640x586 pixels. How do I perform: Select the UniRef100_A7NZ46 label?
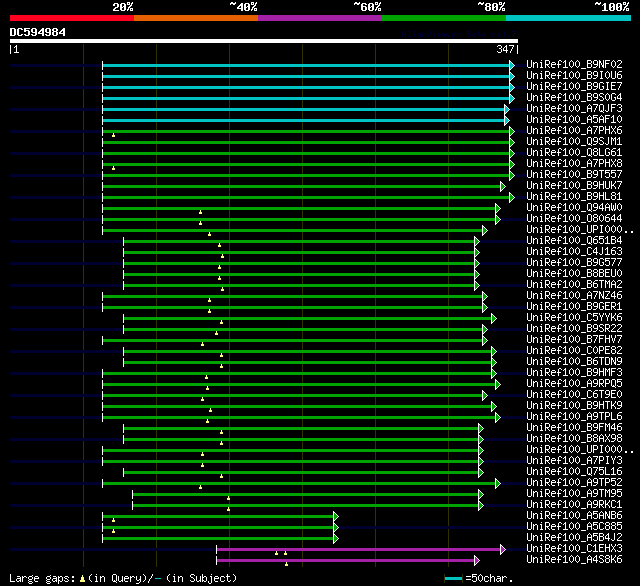tap(574, 296)
